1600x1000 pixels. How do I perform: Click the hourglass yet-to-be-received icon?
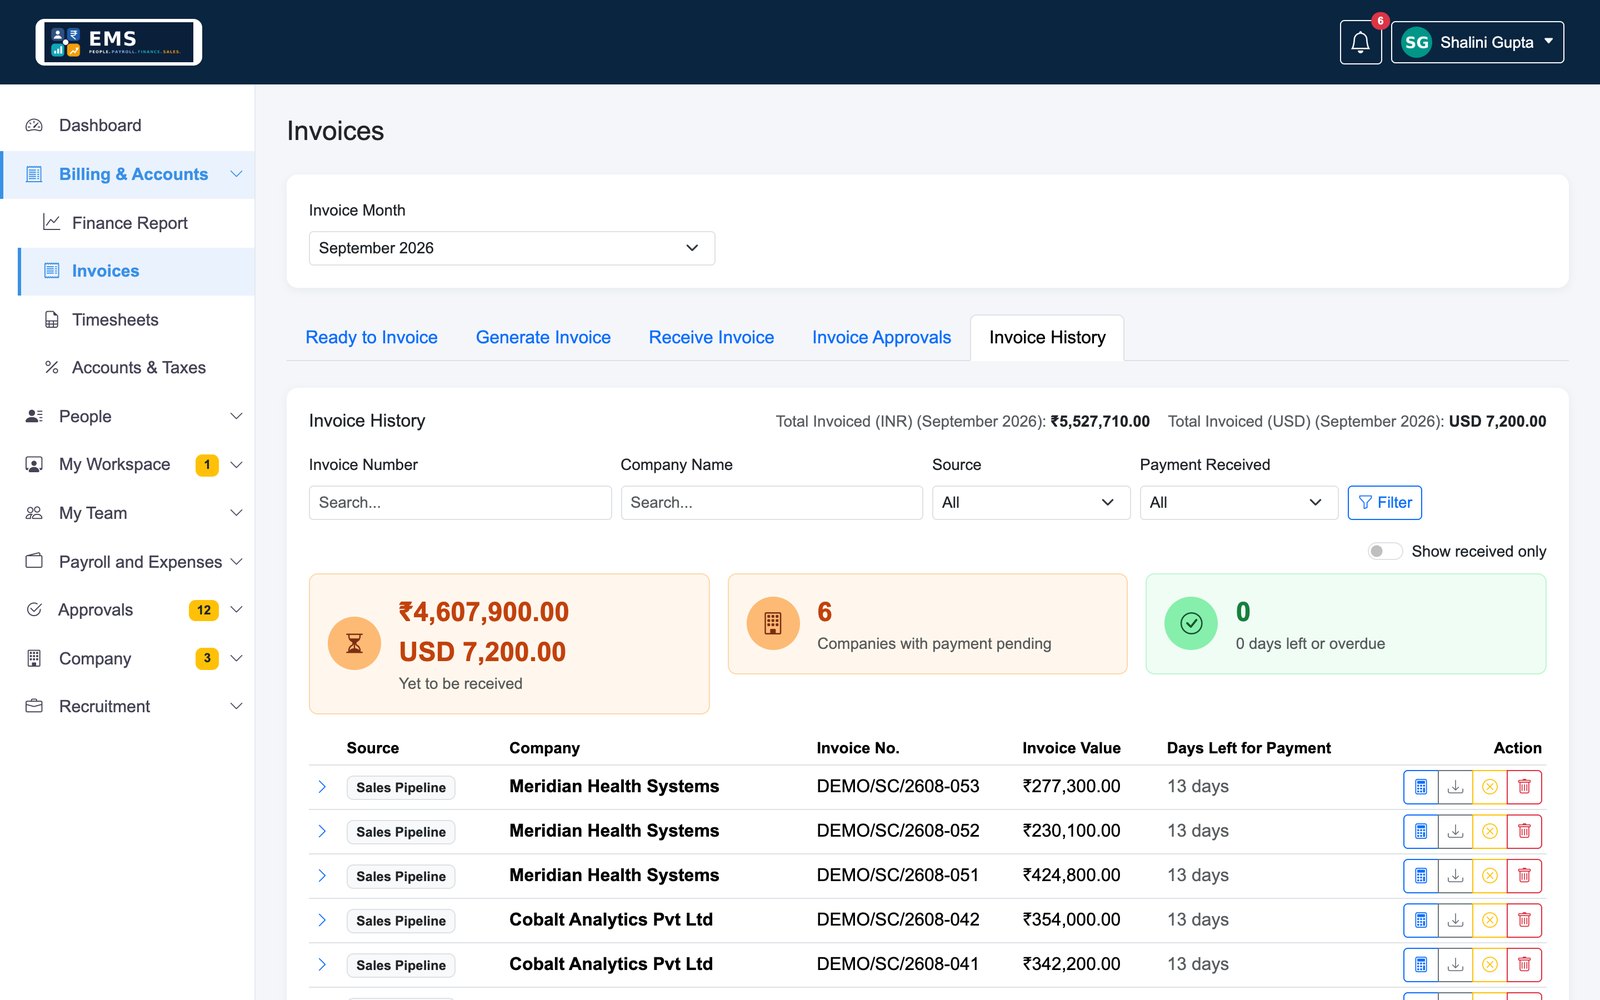pos(354,643)
